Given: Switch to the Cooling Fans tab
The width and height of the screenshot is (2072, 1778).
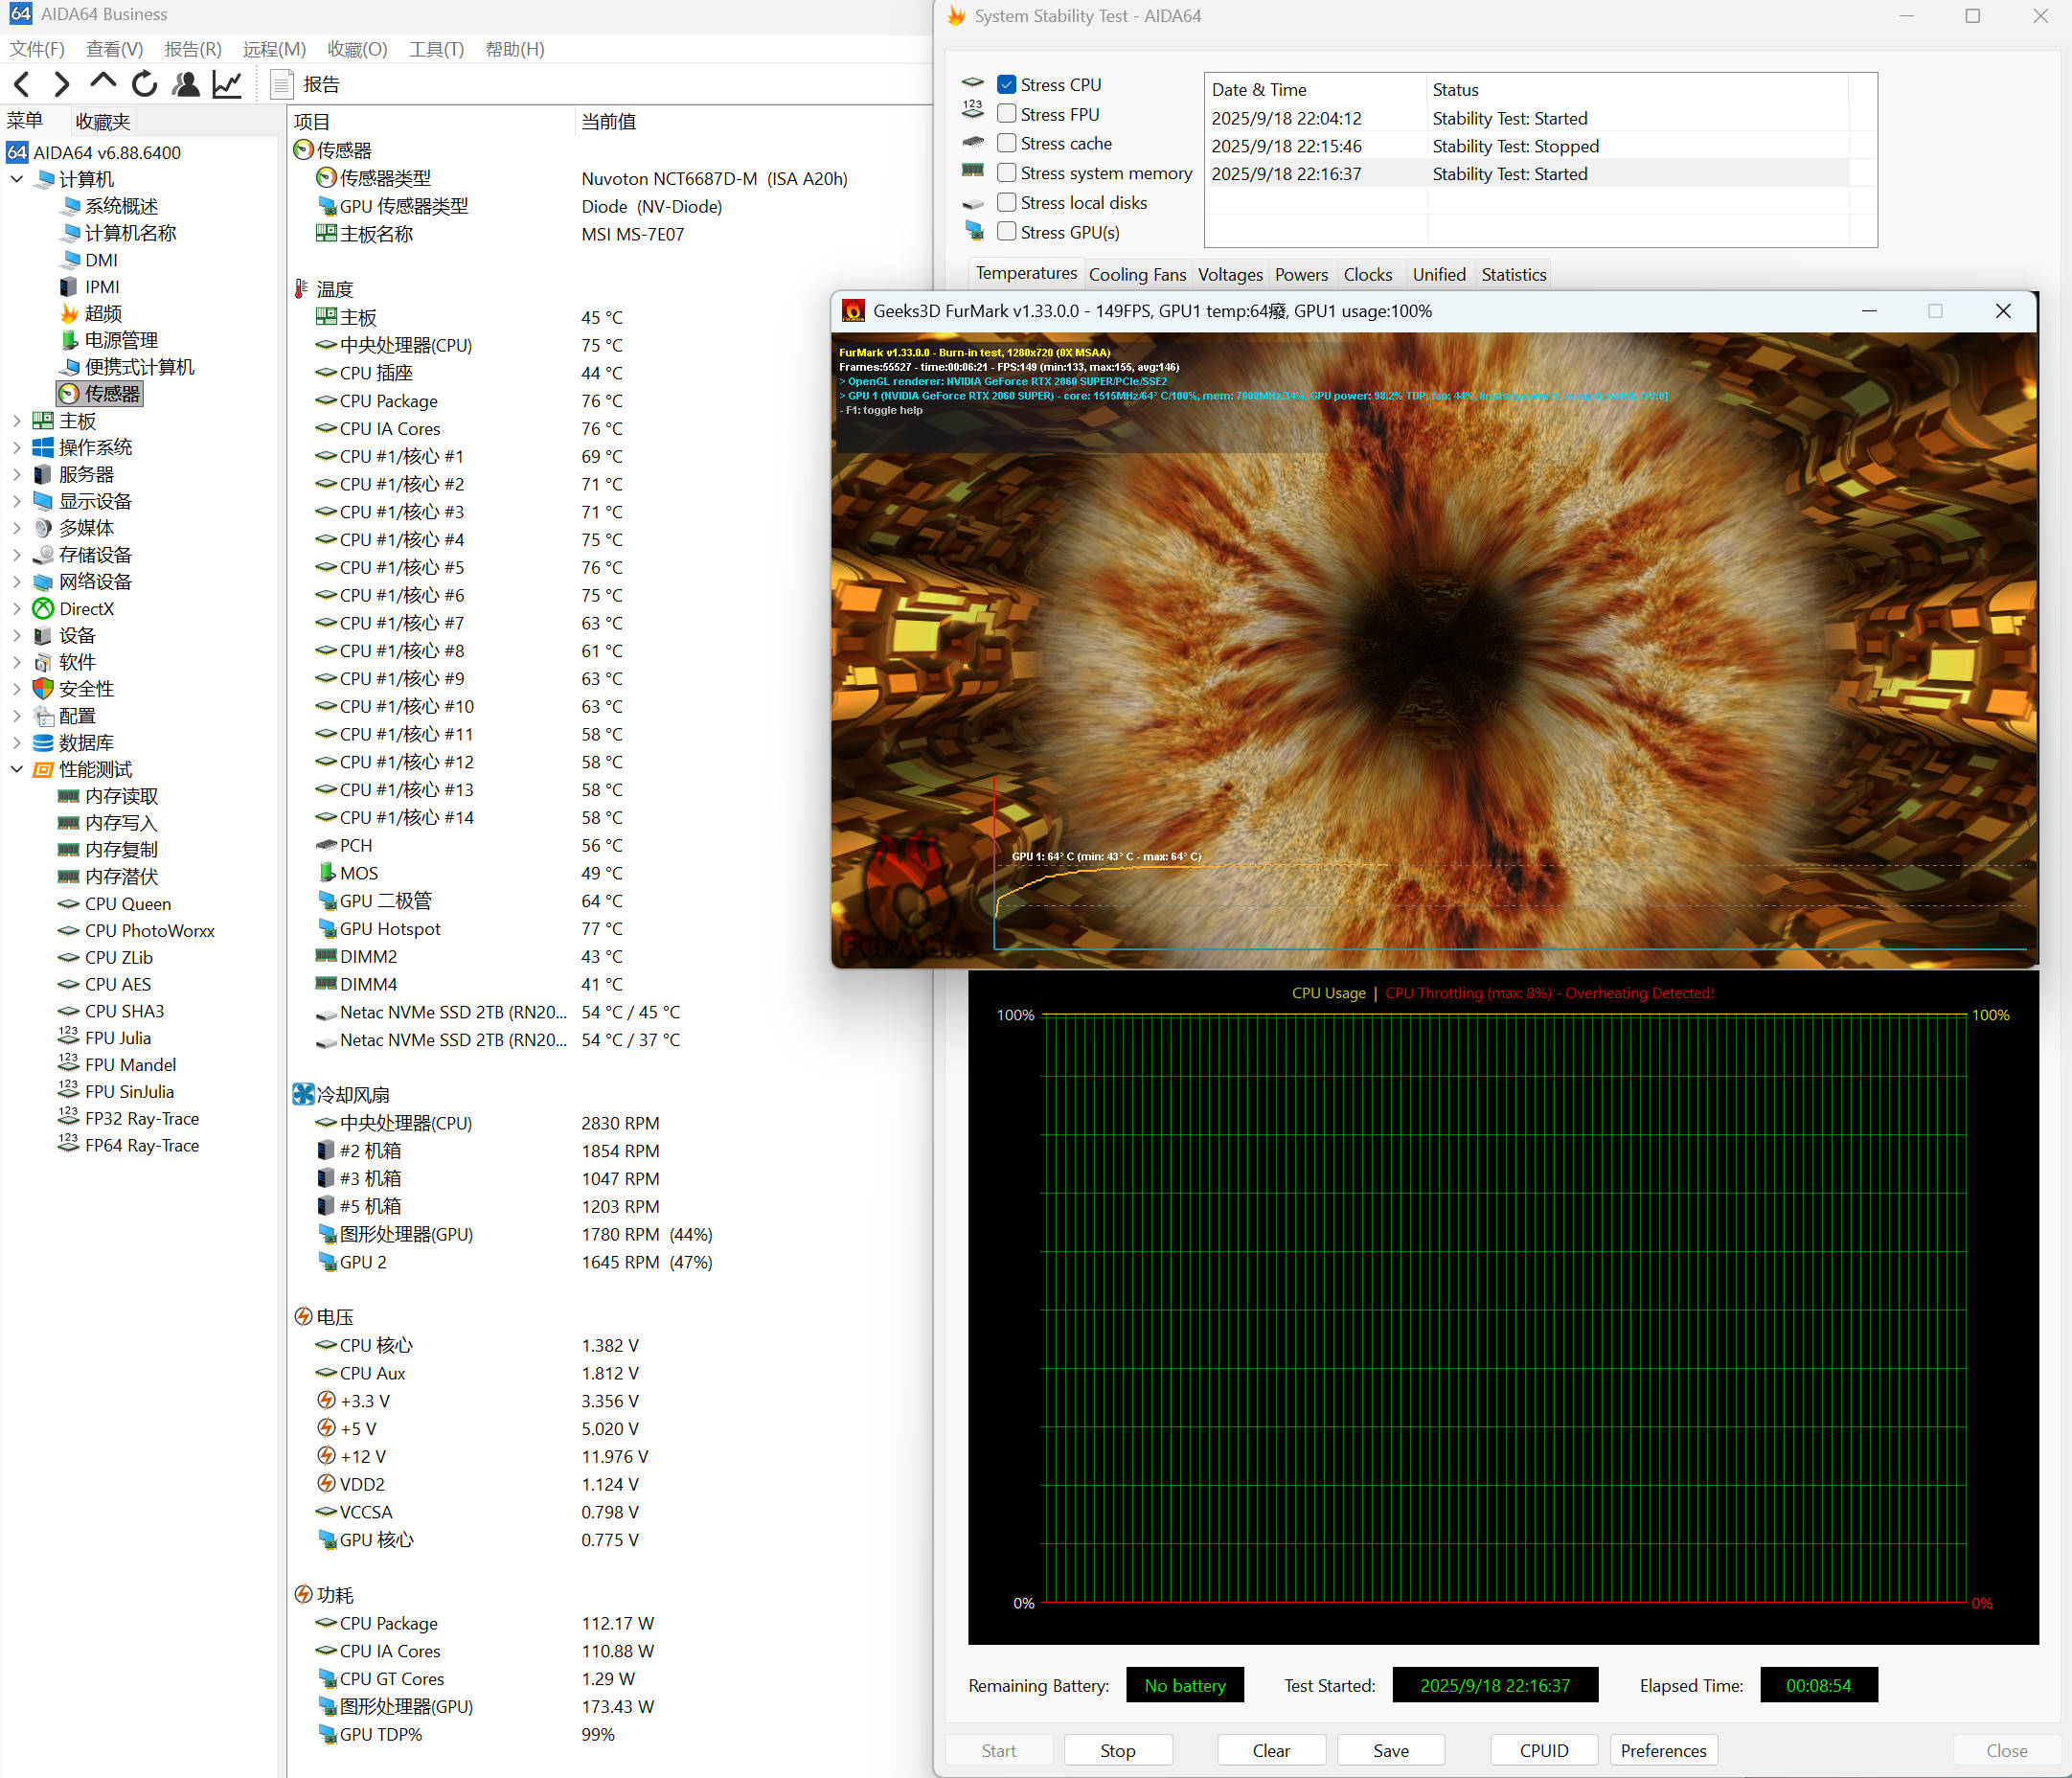Looking at the screenshot, I should tap(1137, 274).
